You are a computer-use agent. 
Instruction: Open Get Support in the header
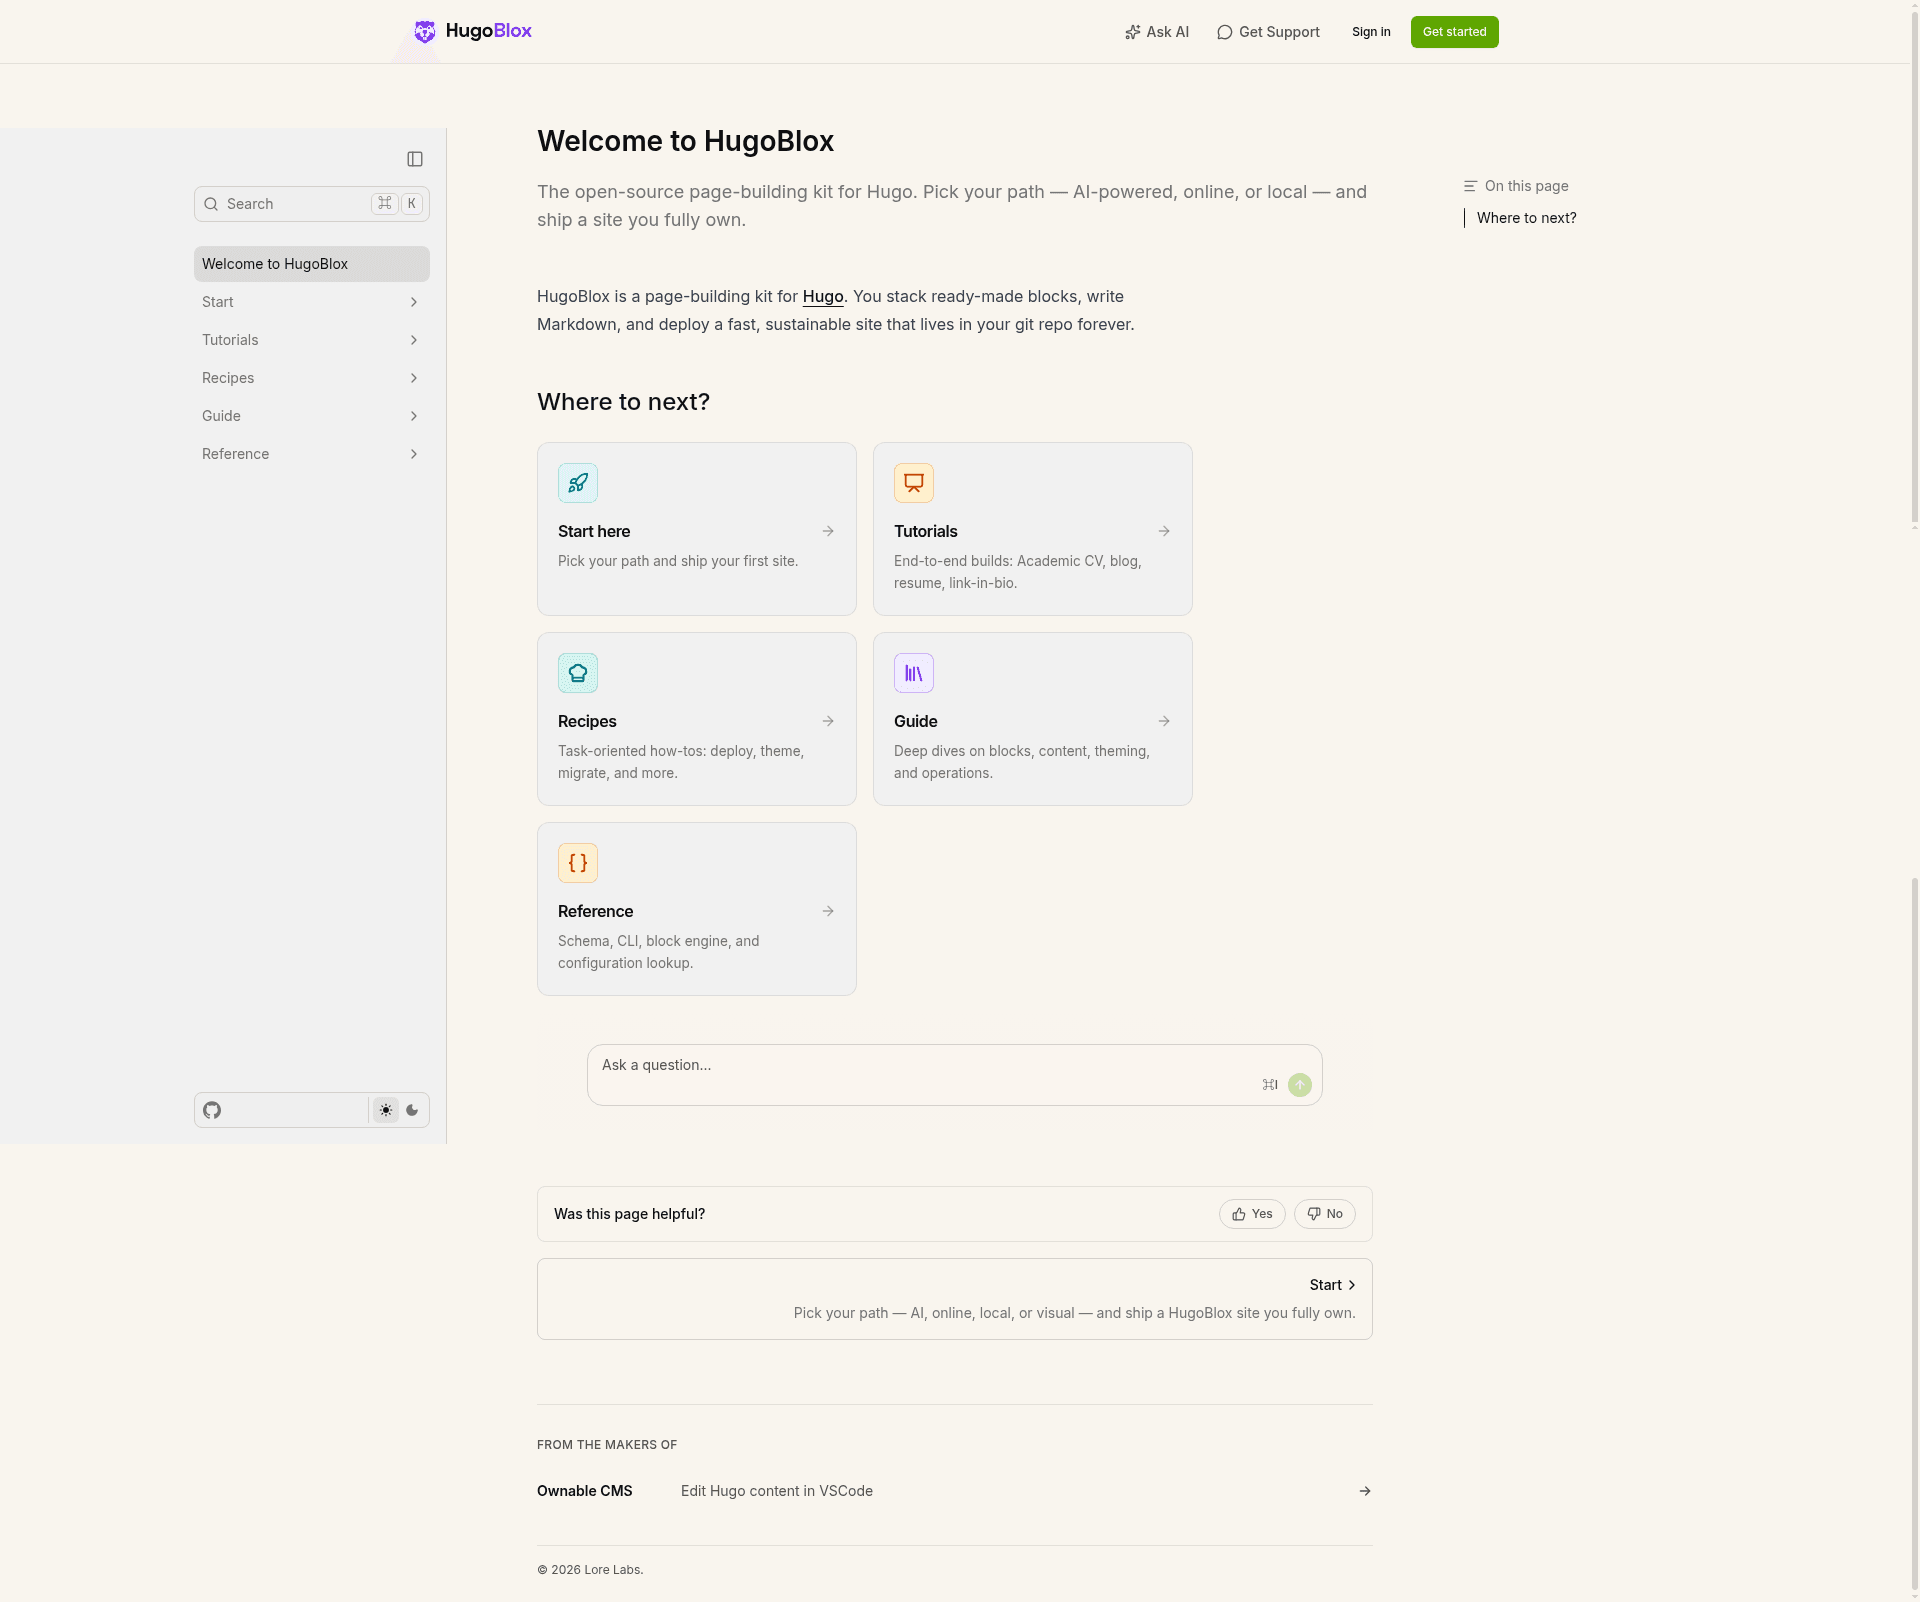[x=1268, y=32]
